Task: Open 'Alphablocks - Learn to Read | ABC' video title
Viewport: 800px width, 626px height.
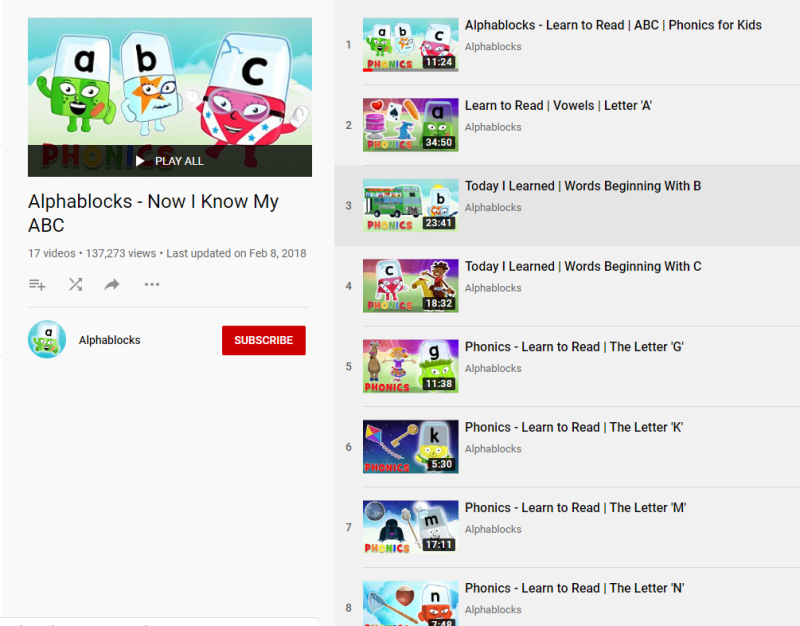Action: (613, 25)
